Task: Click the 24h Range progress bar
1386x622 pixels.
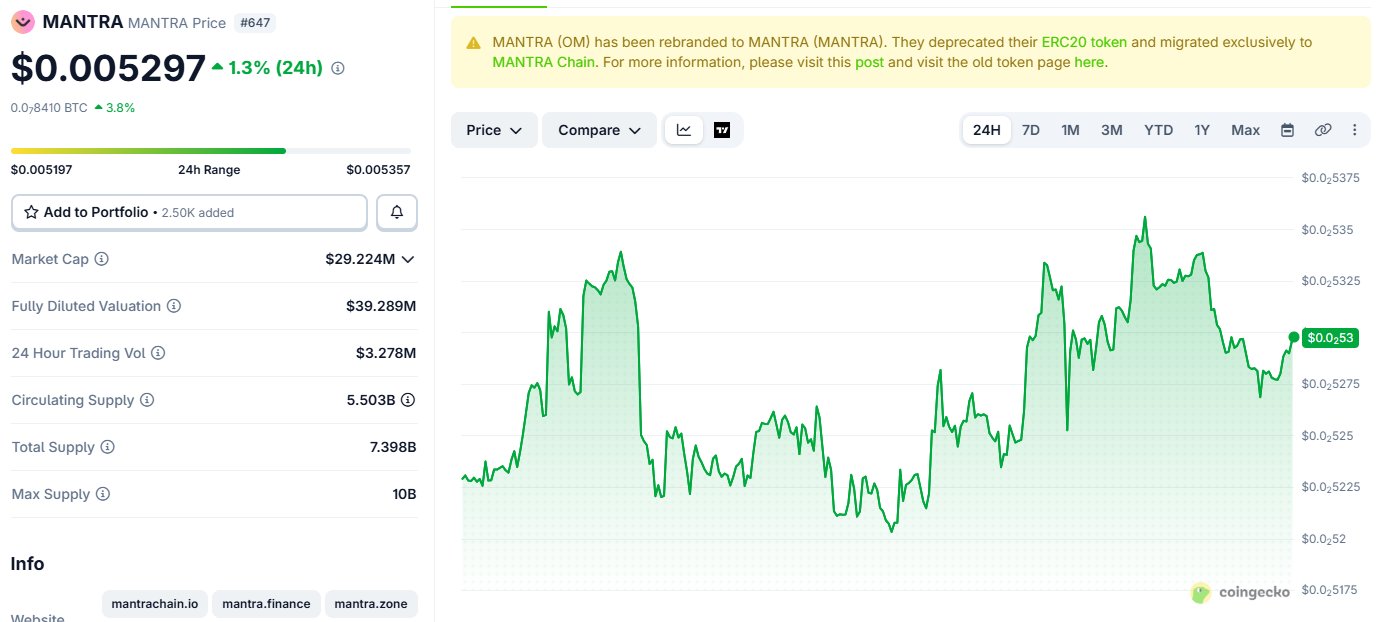Action: point(211,151)
